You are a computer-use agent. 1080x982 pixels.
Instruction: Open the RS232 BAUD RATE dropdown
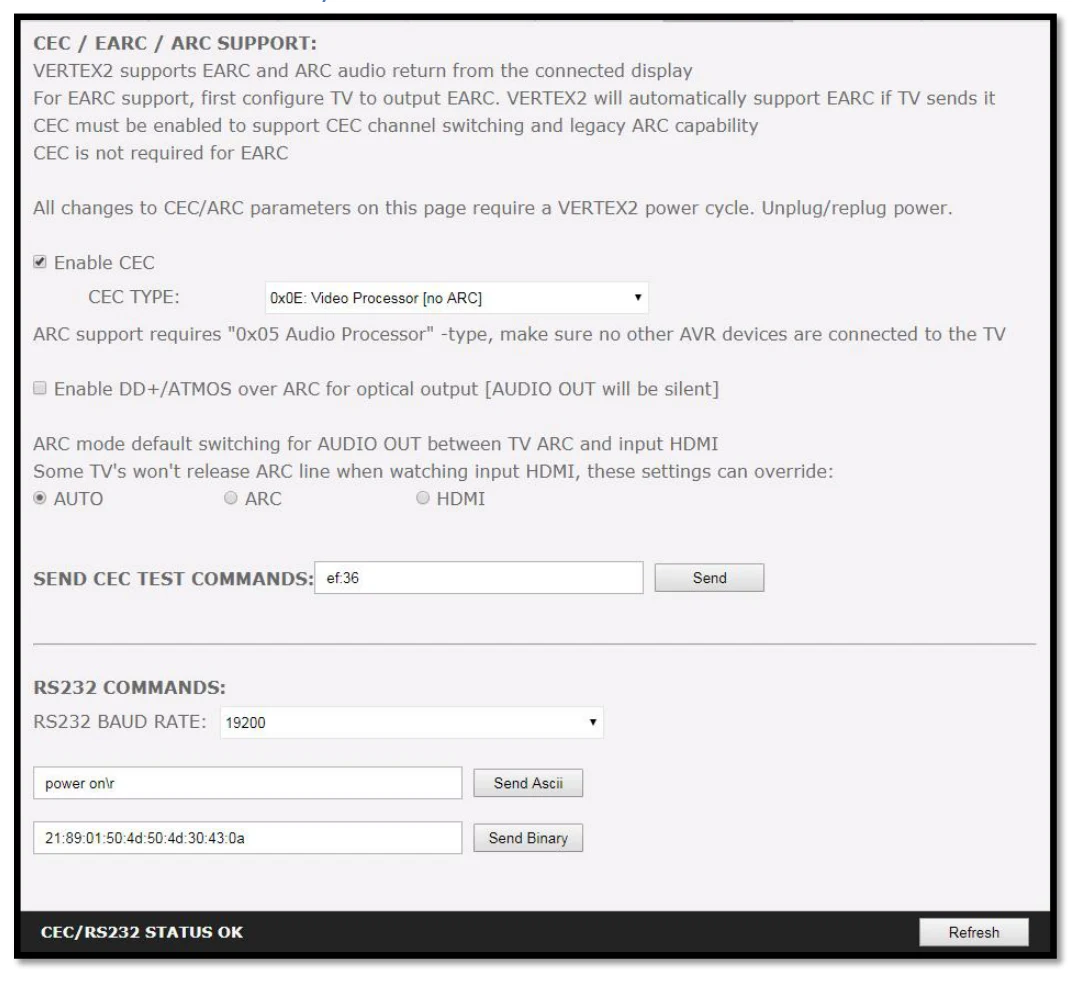[x=412, y=722]
